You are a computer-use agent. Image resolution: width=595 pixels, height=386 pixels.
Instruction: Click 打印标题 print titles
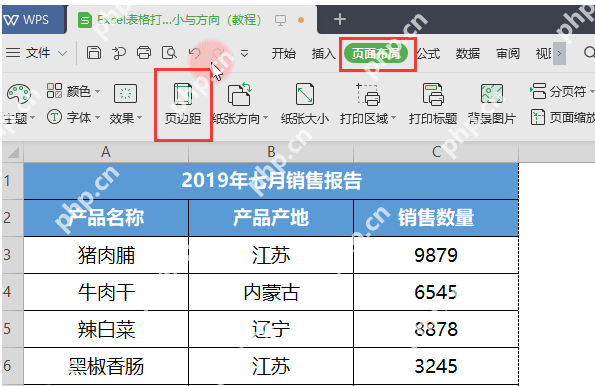coord(433,104)
